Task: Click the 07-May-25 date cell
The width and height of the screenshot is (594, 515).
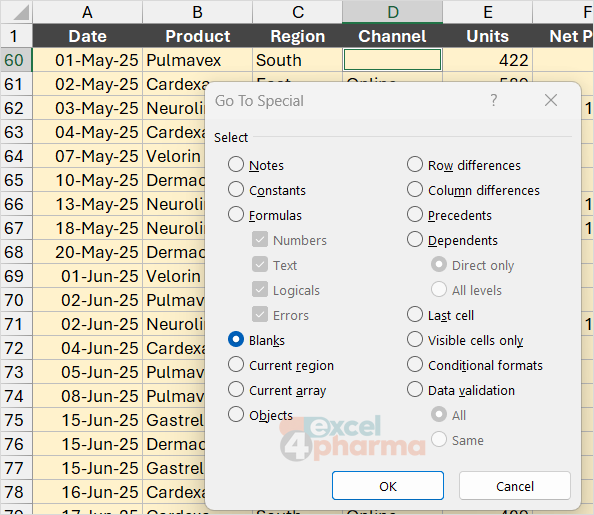Action: pos(88,156)
